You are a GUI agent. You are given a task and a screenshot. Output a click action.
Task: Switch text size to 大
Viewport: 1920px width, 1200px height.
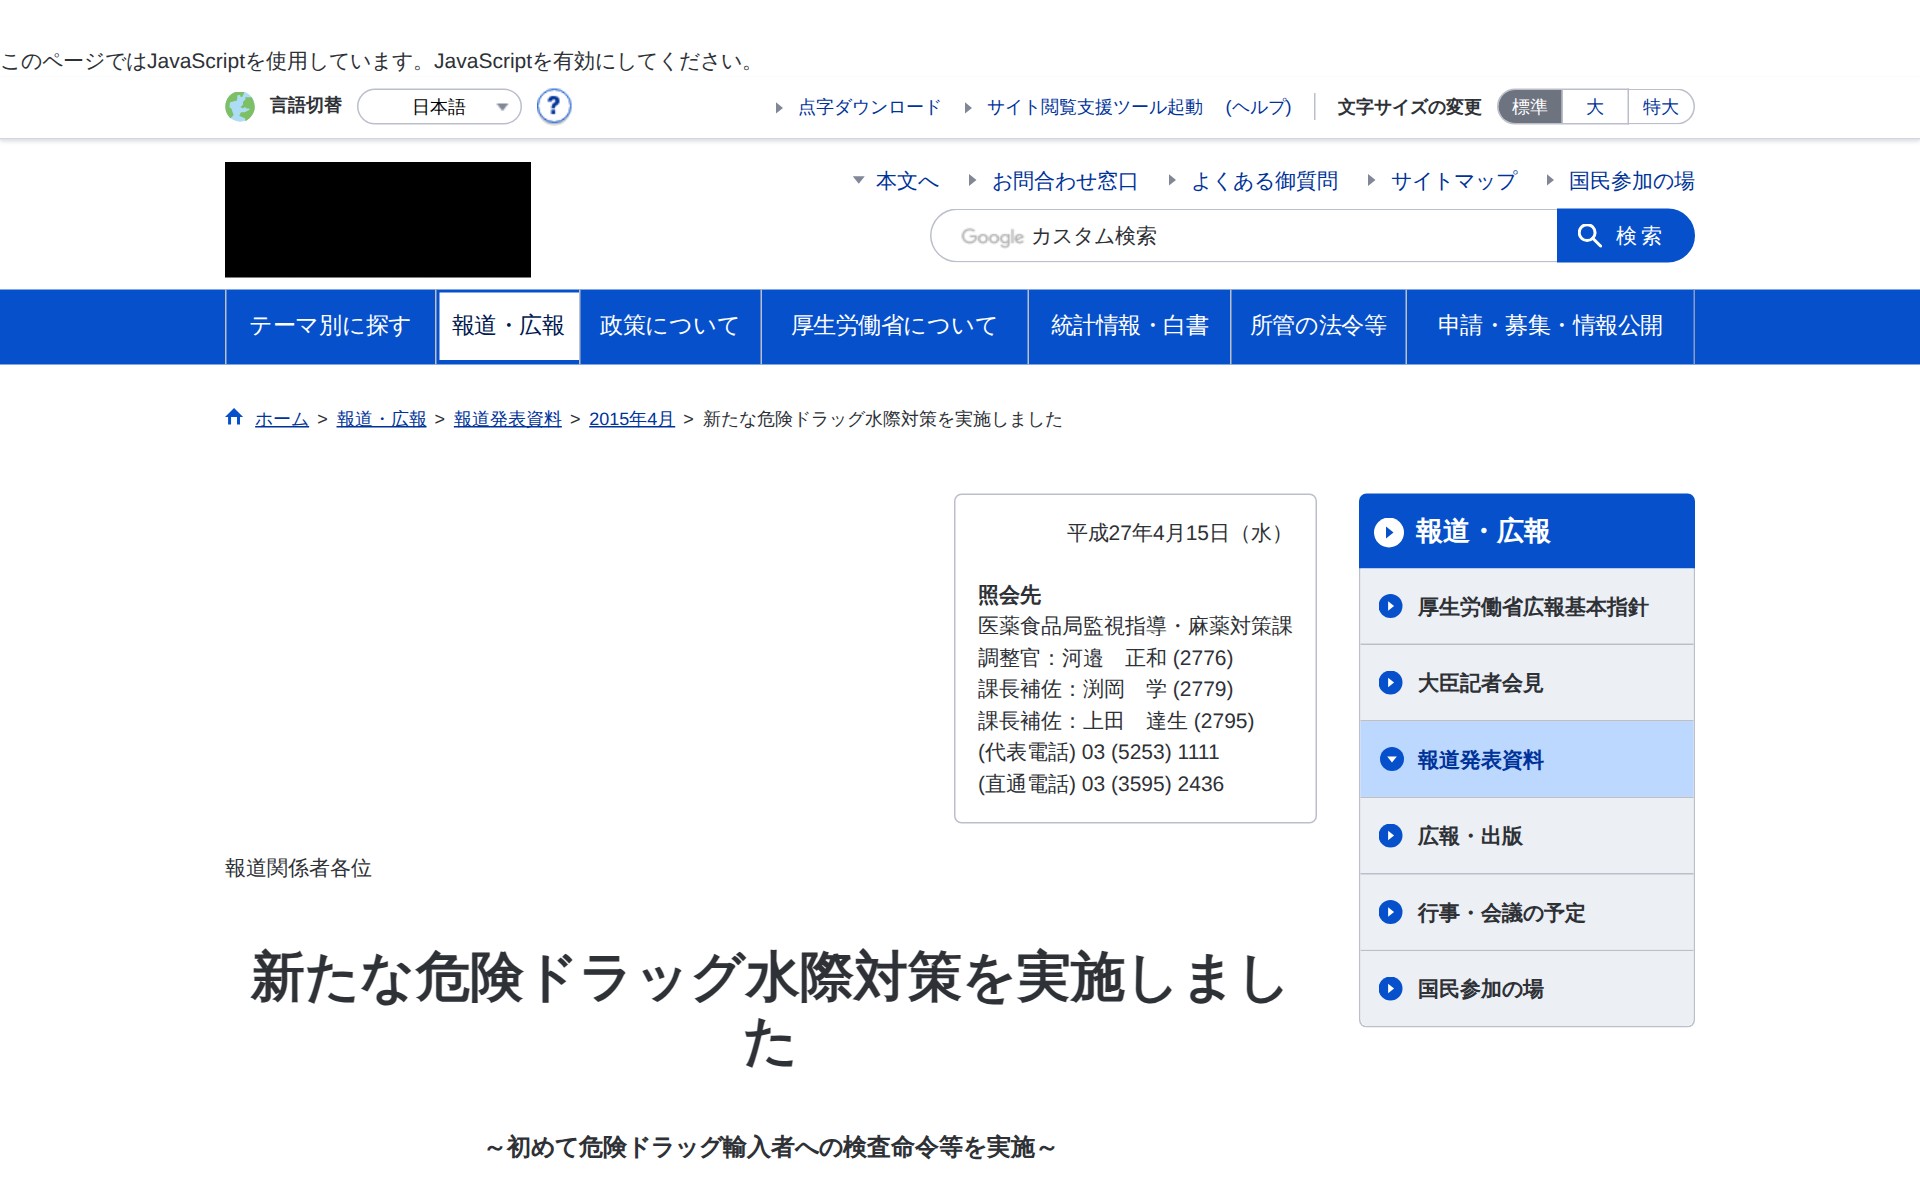coord(1594,107)
